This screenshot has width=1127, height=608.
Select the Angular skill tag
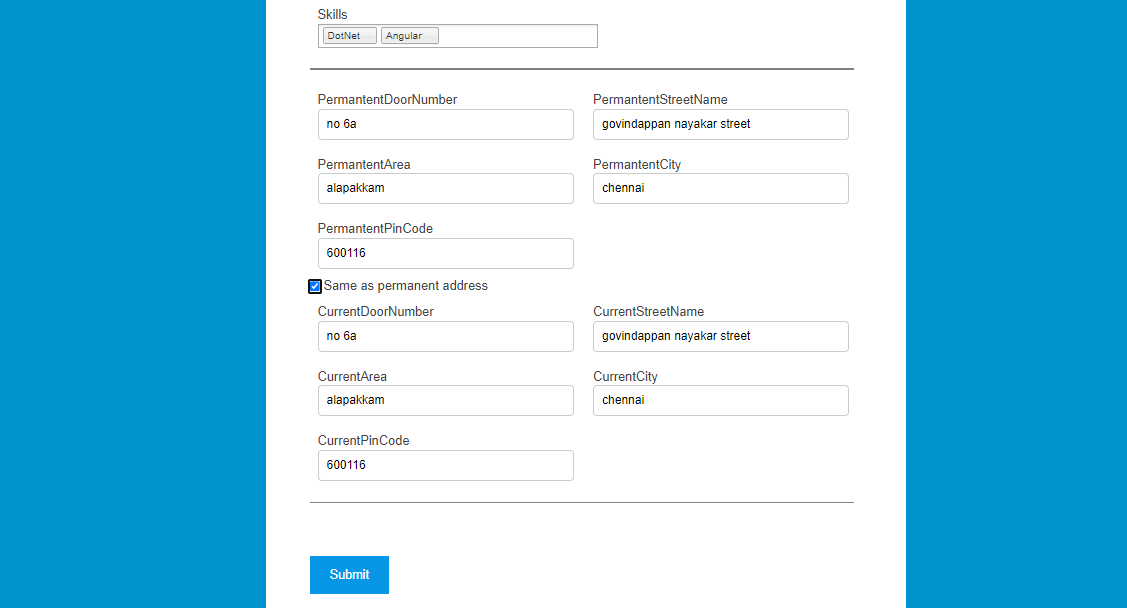tap(408, 35)
